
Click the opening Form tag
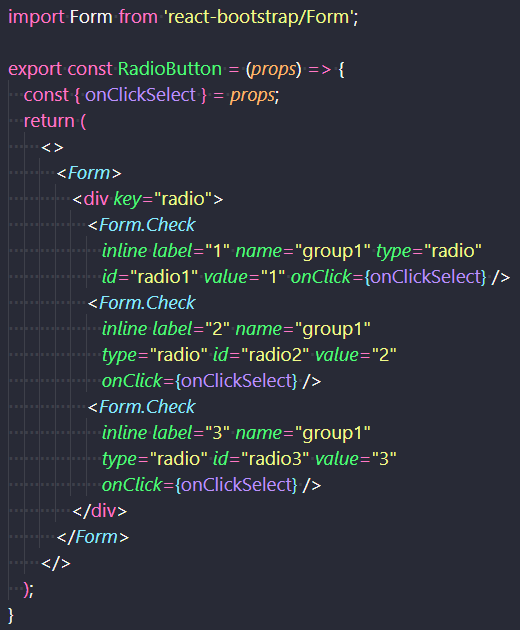[89, 173]
